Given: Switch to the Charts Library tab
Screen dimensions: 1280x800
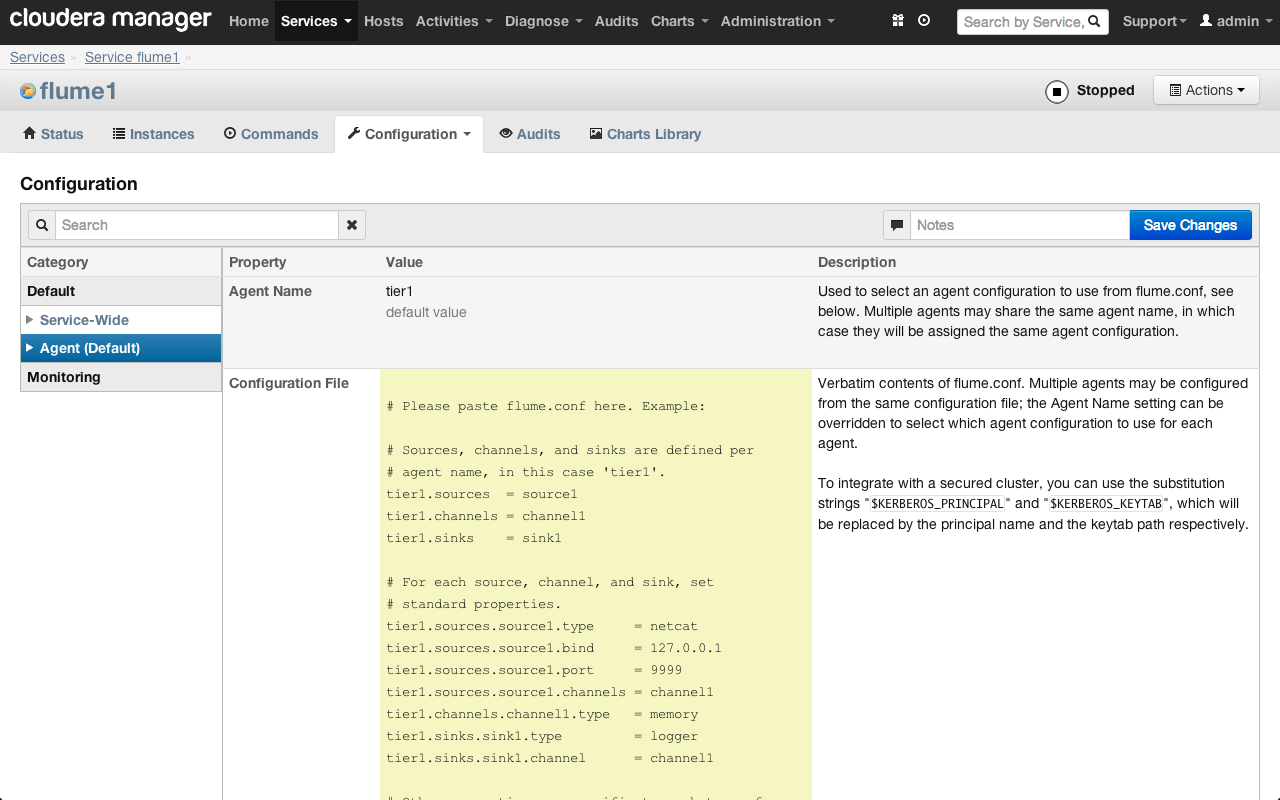Looking at the screenshot, I should click(x=645, y=134).
